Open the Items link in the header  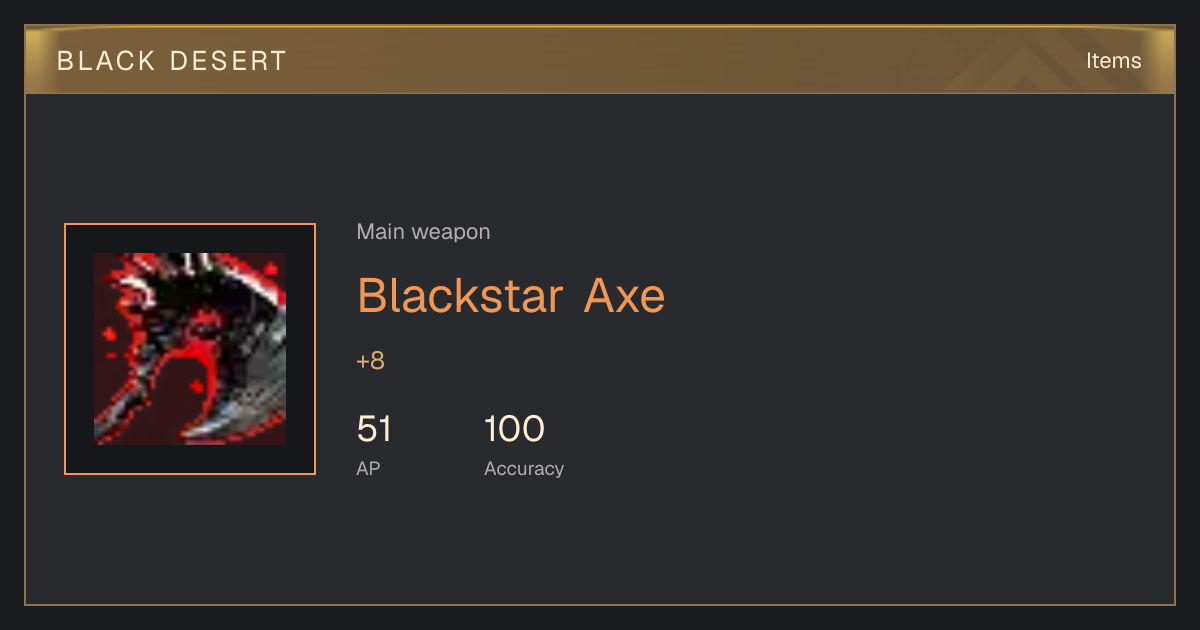[x=1113, y=60]
